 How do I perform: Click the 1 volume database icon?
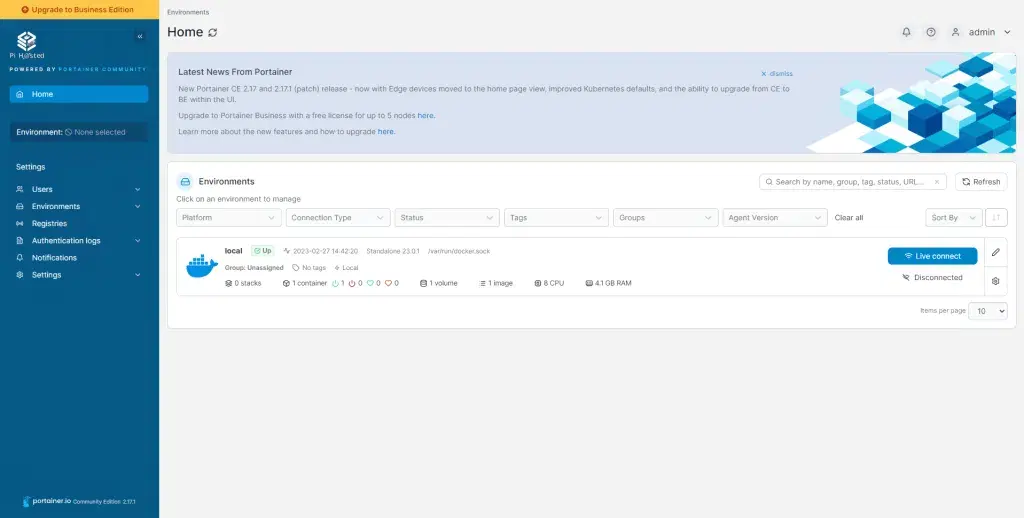tap(423, 283)
